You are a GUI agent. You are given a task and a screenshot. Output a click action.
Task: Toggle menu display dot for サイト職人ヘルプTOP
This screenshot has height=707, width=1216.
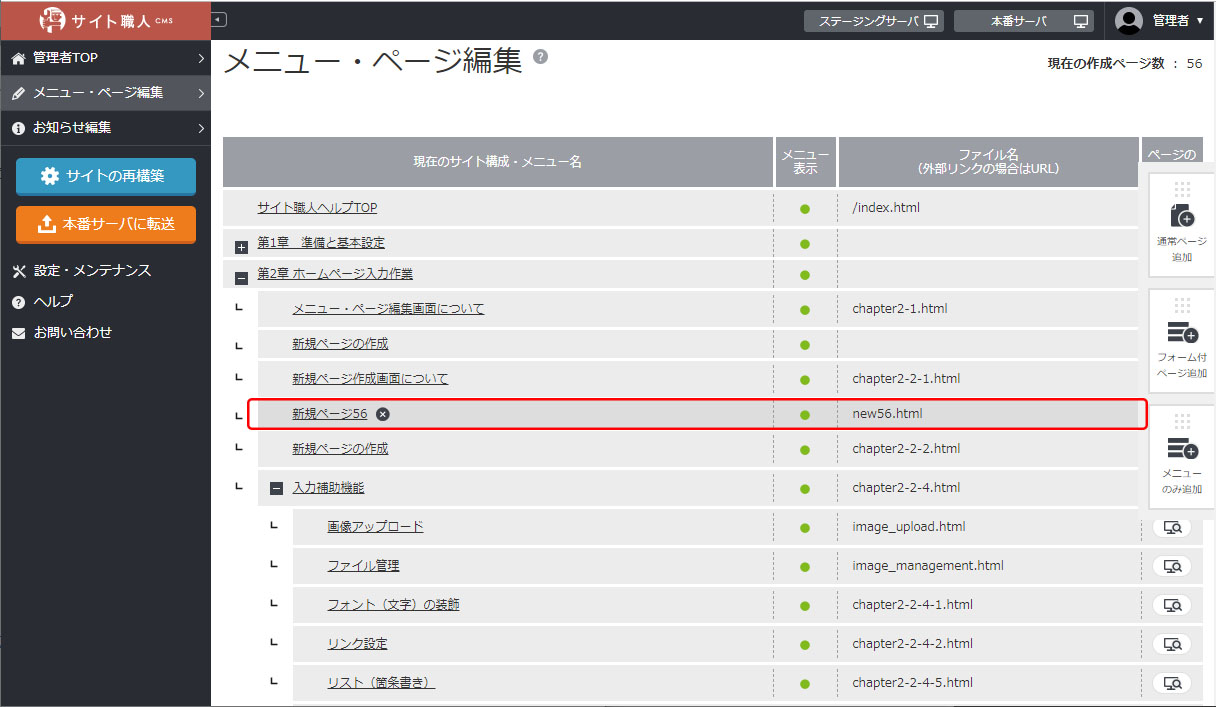tap(805, 209)
